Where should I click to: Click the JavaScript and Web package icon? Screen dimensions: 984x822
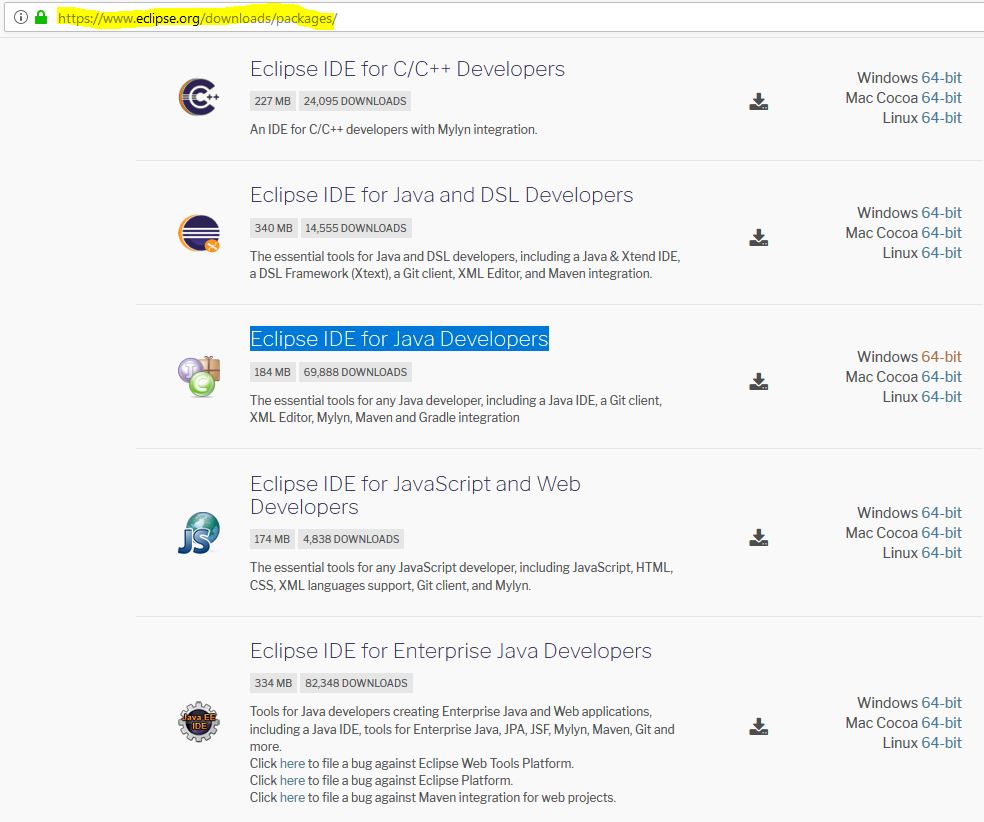pos(198,533)
